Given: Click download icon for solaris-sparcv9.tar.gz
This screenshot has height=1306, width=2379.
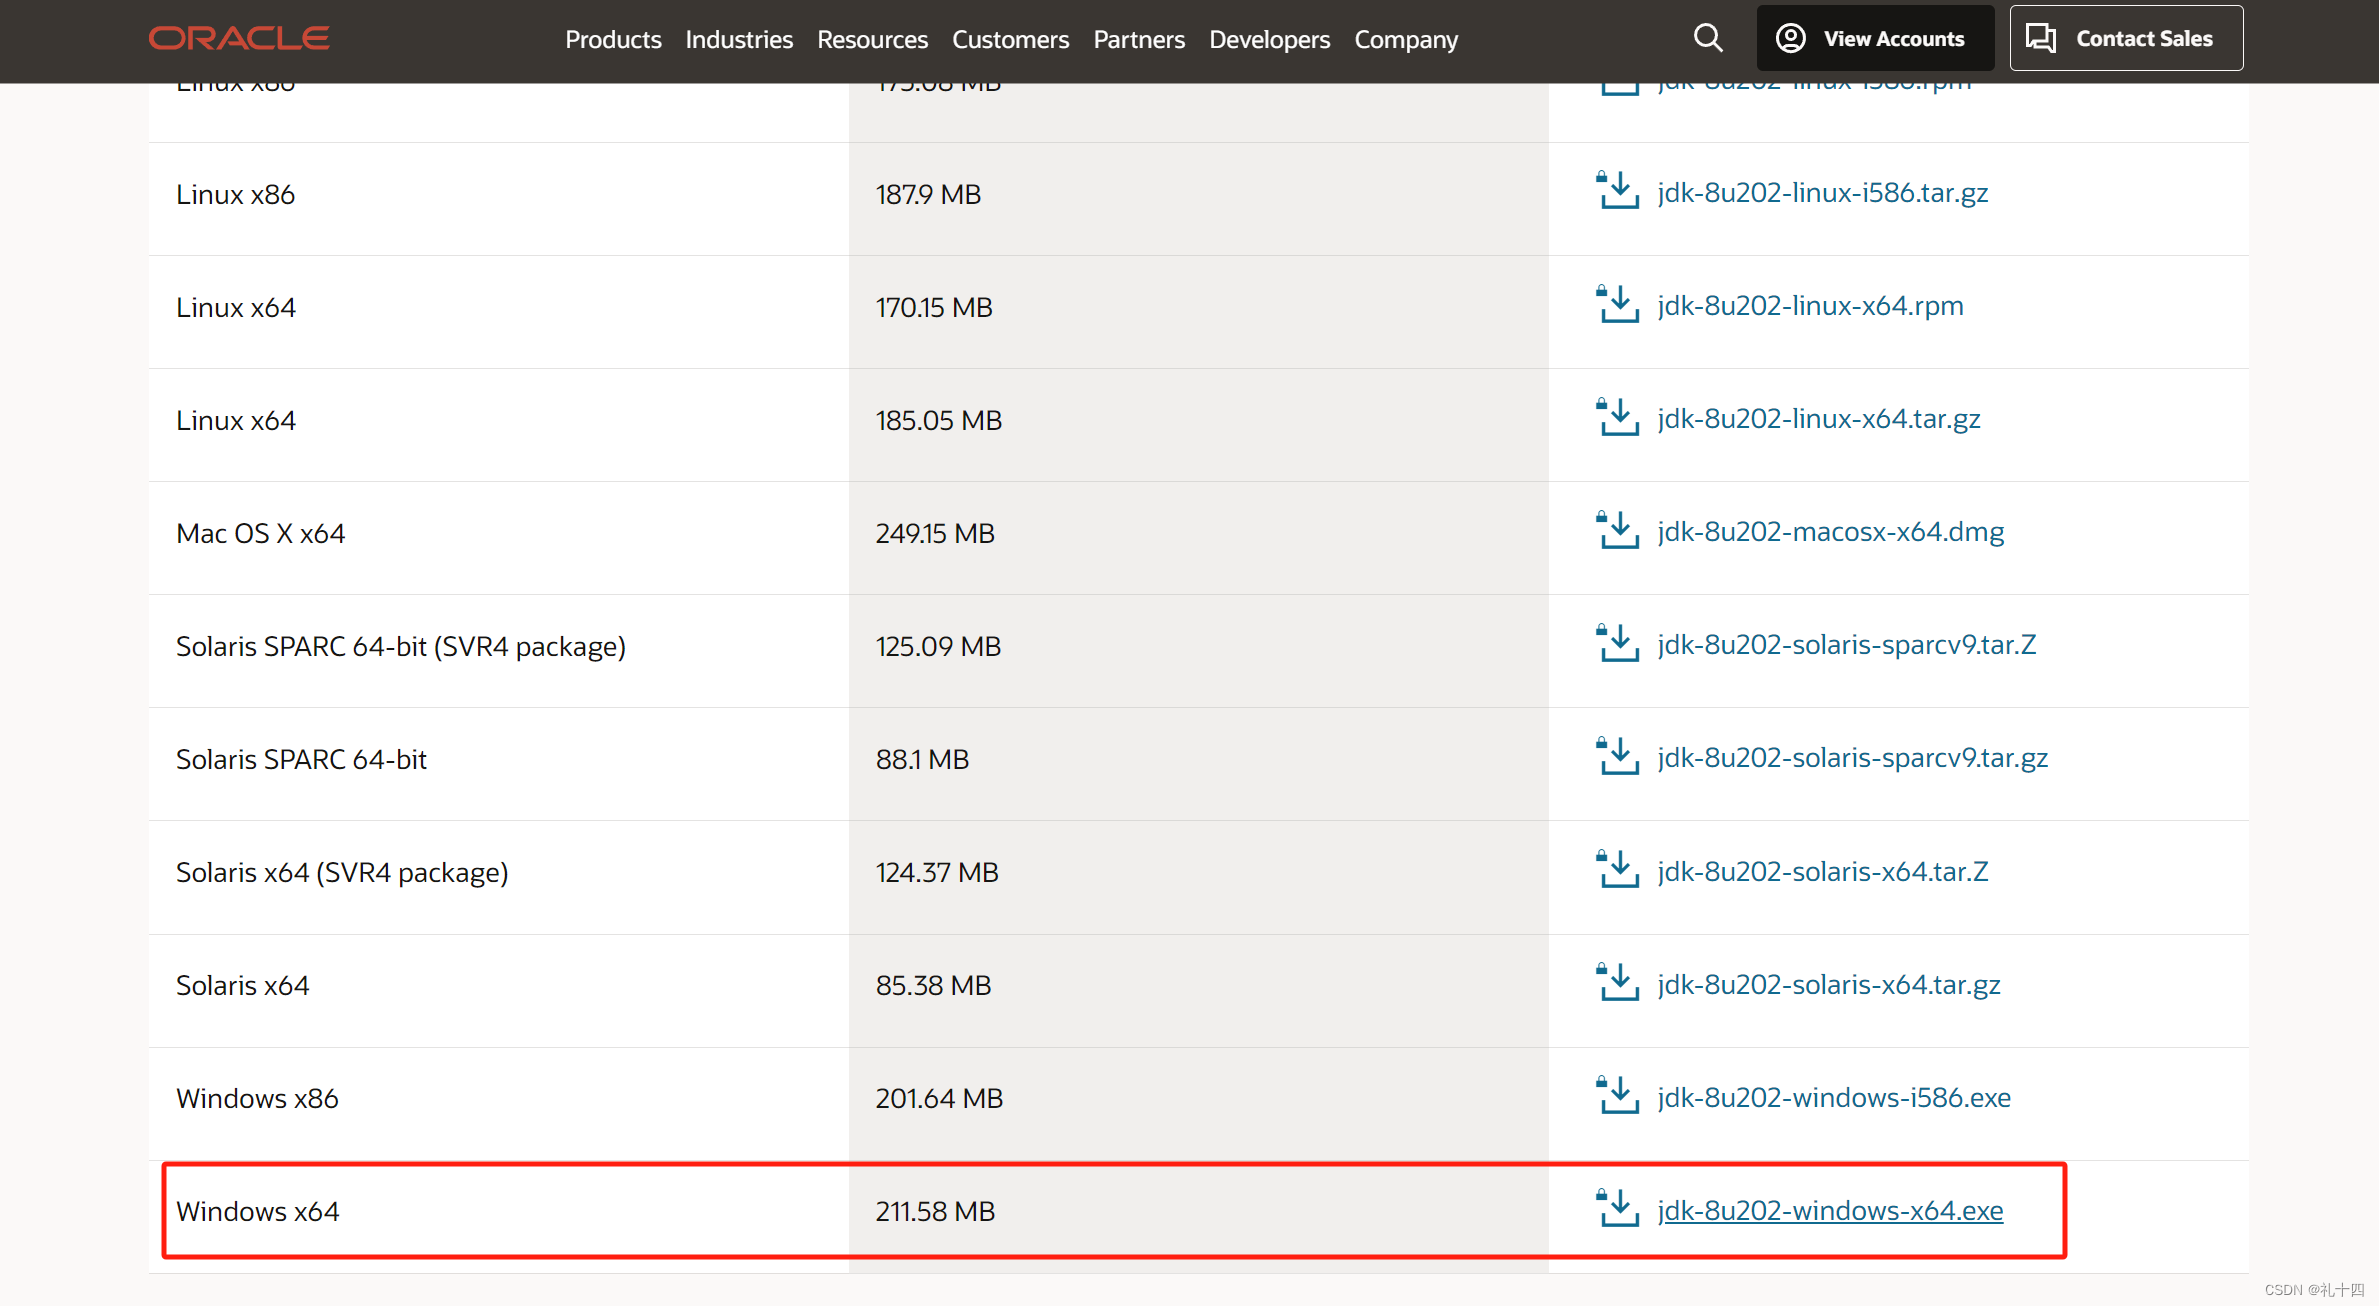Looking at the screenshot, I should 1618,756.
